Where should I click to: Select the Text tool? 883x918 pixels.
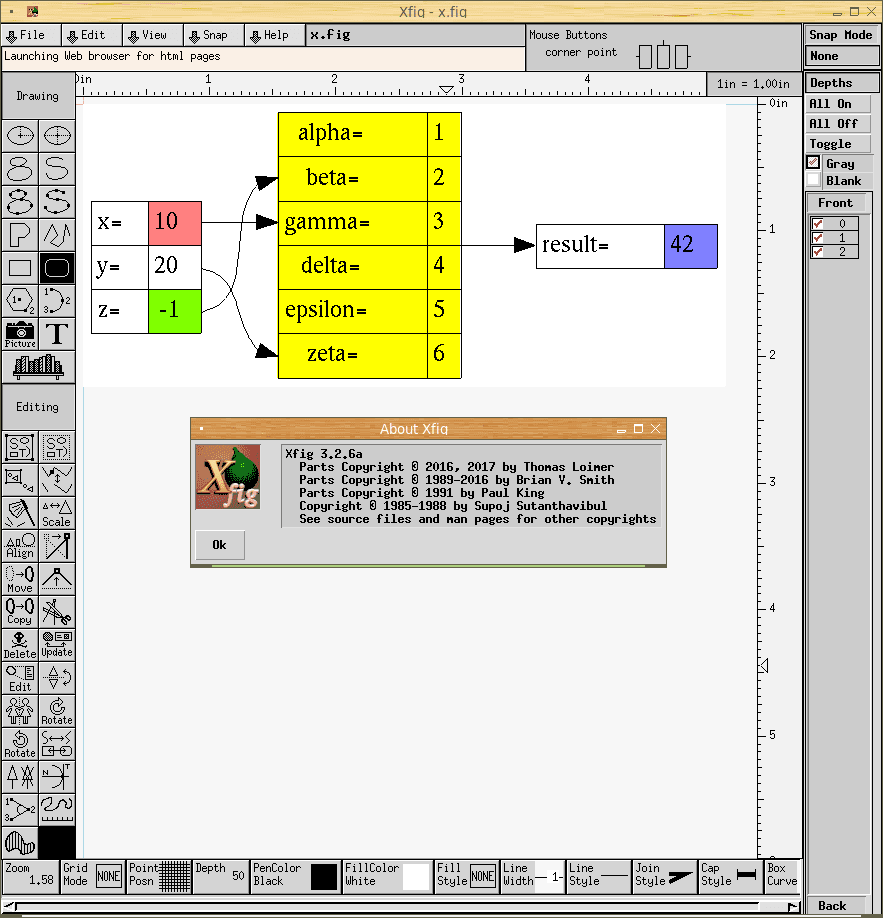[x=57, y=334]
